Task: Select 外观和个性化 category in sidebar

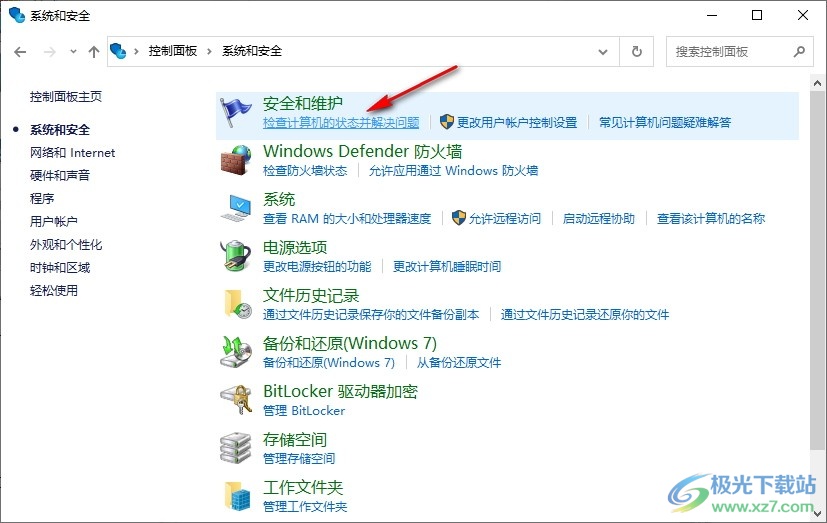Action: click(66, 245)
